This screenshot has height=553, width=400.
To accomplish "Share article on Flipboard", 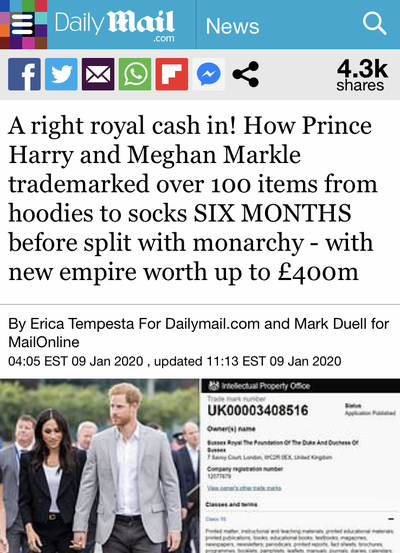I will click(x=172, y=74).
